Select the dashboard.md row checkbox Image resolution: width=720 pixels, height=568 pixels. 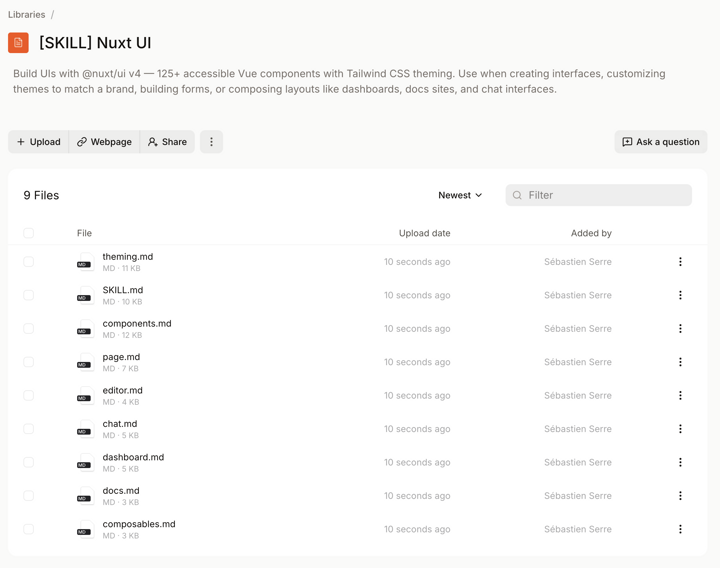[28, 462]
